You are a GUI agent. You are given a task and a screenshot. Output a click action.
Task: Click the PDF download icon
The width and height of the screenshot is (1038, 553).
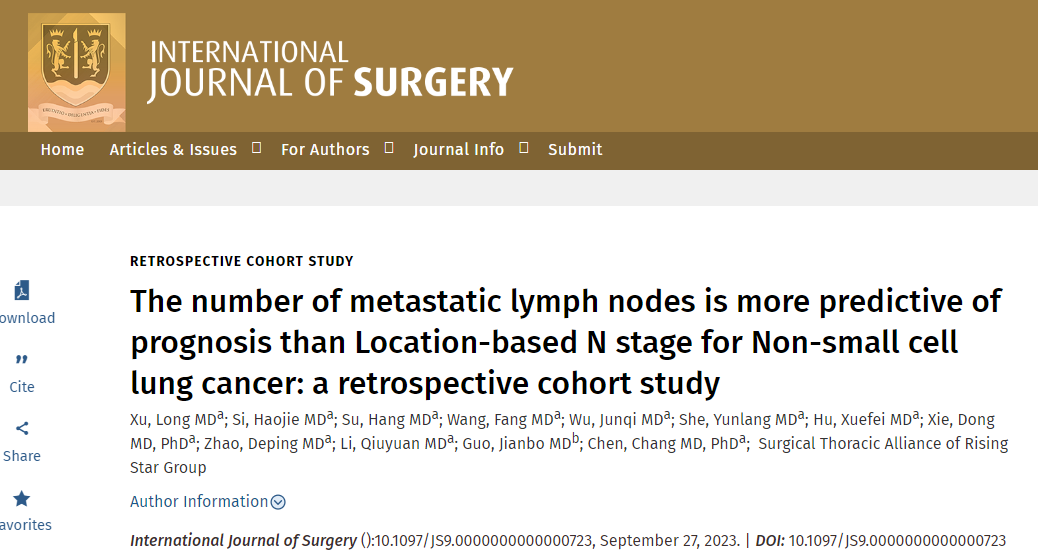(x=22, y=290)
